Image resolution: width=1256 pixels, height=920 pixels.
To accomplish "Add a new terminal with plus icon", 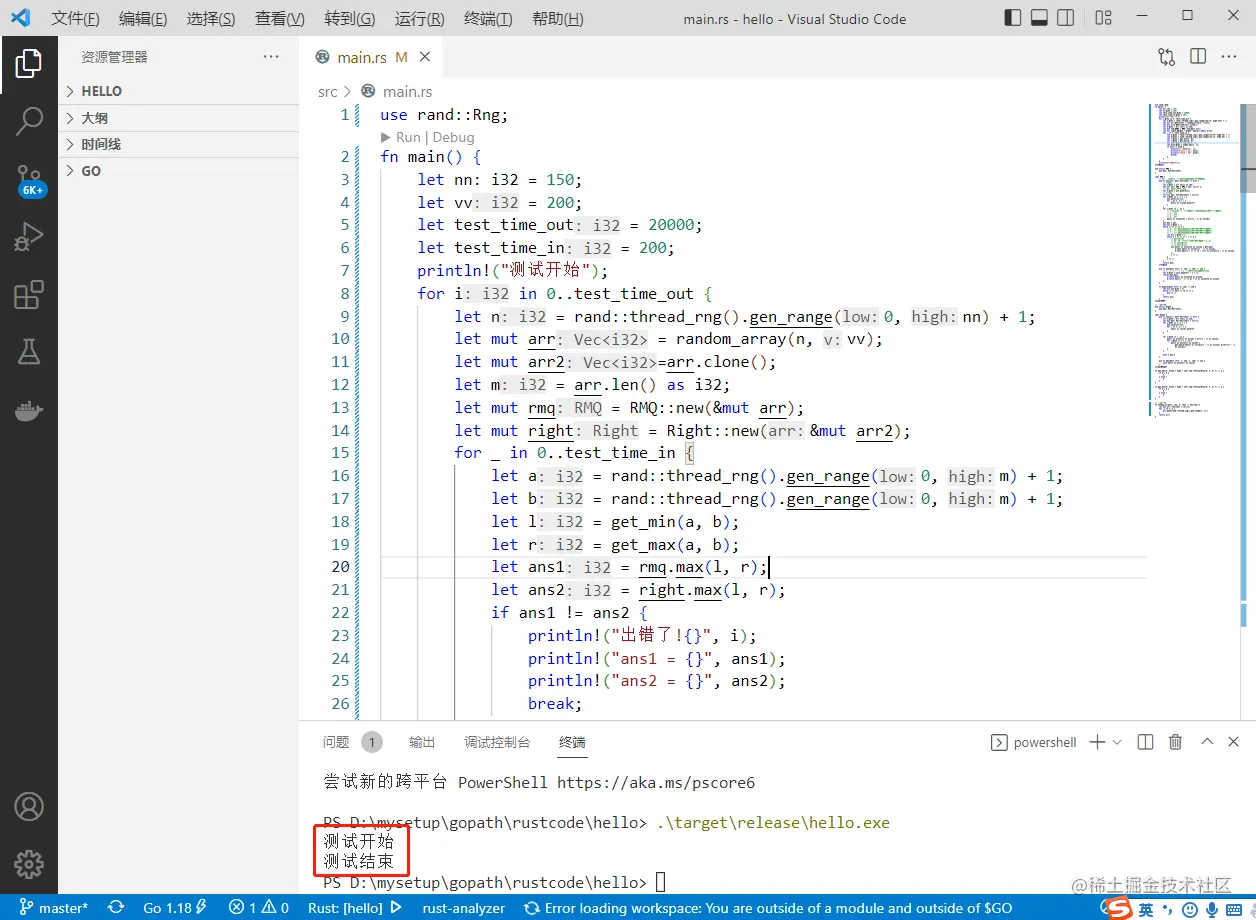I will click(x=1097, y=742).
